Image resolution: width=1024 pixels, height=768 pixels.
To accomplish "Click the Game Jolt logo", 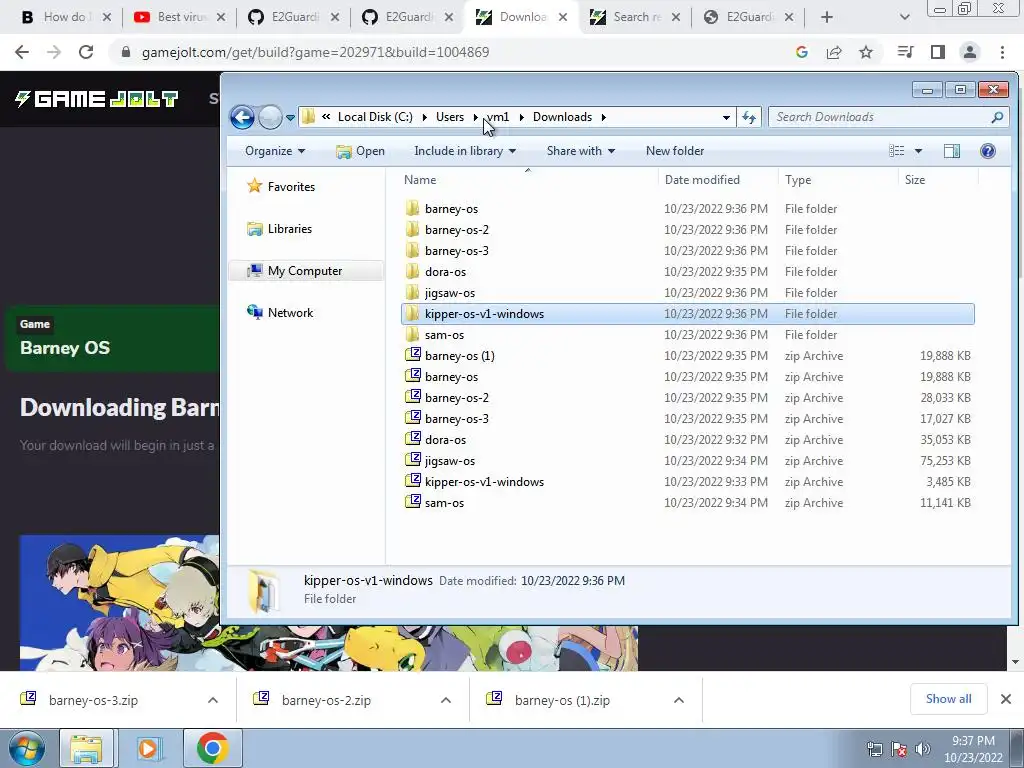I will point(96,99).
